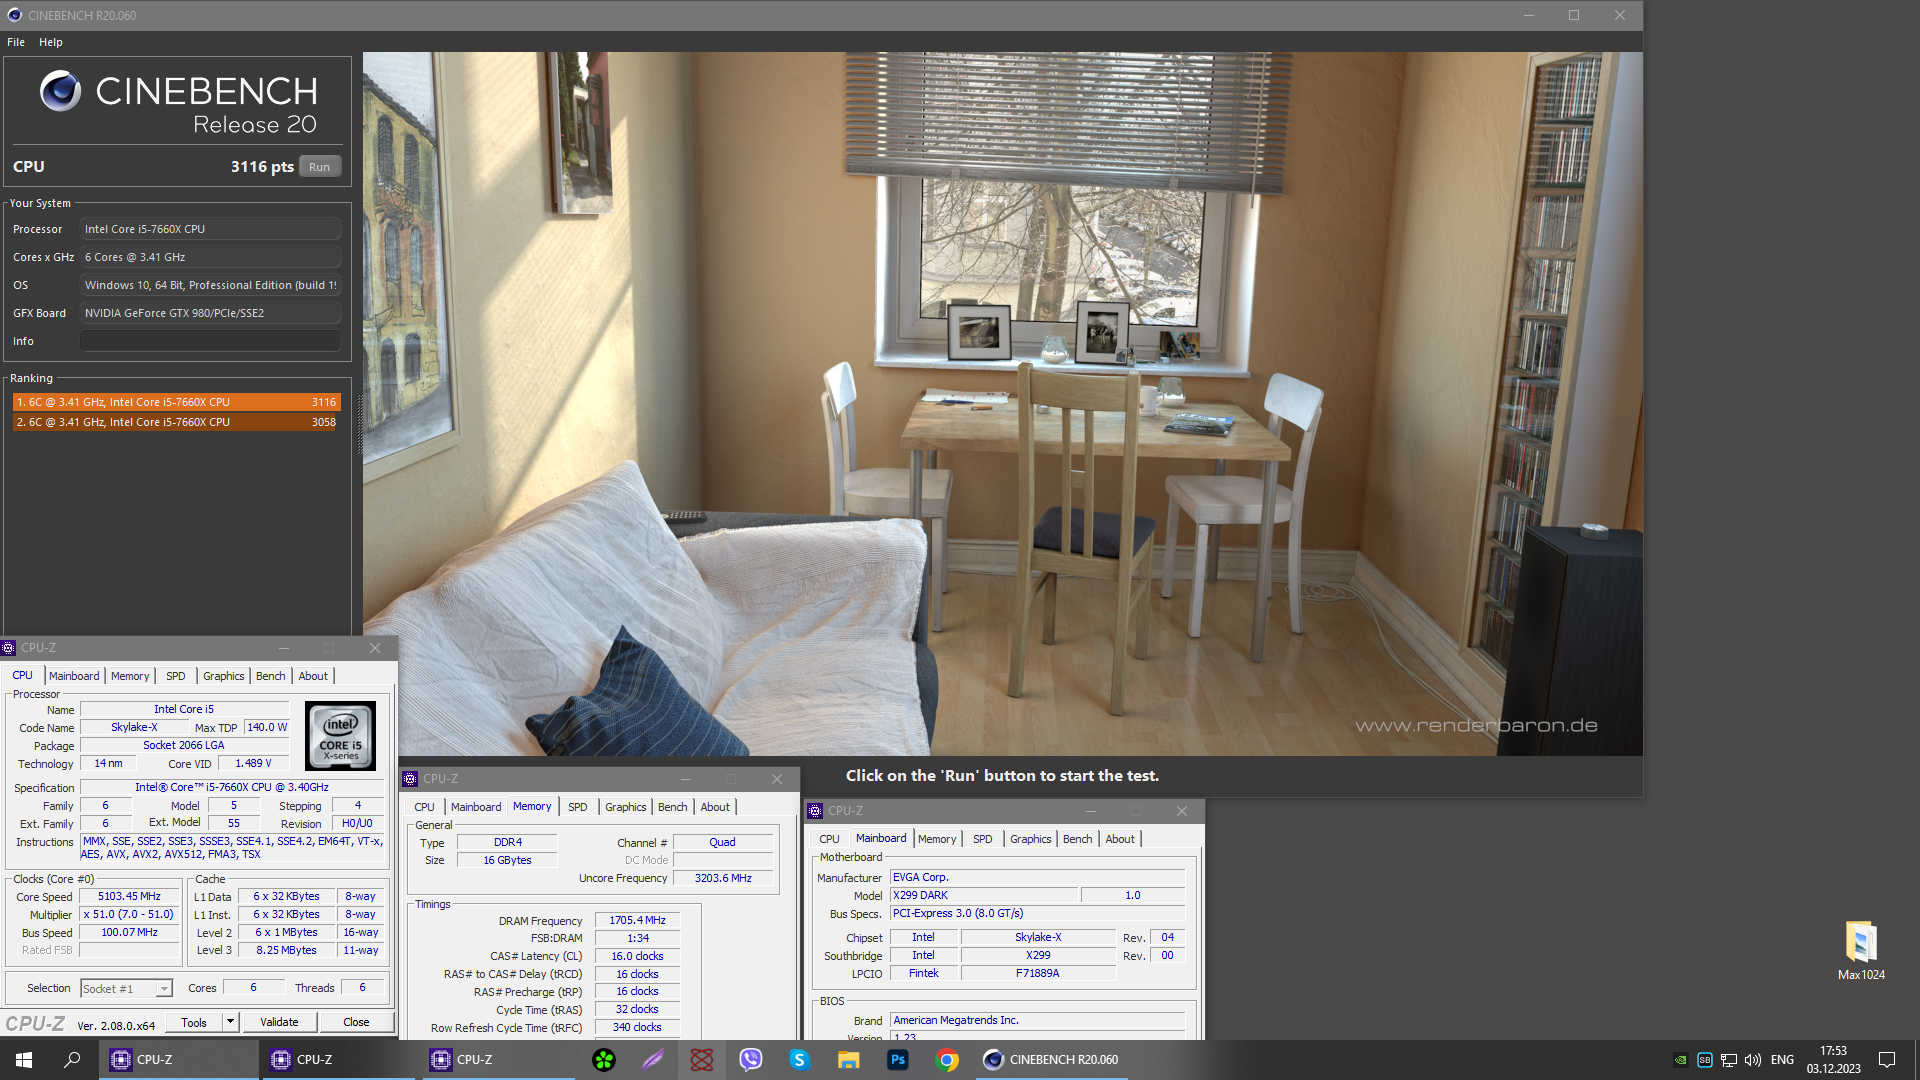Switch to the first CPU-Z taskbar button
This screenshot has height=1080, width=1920.
point(179,1059)
